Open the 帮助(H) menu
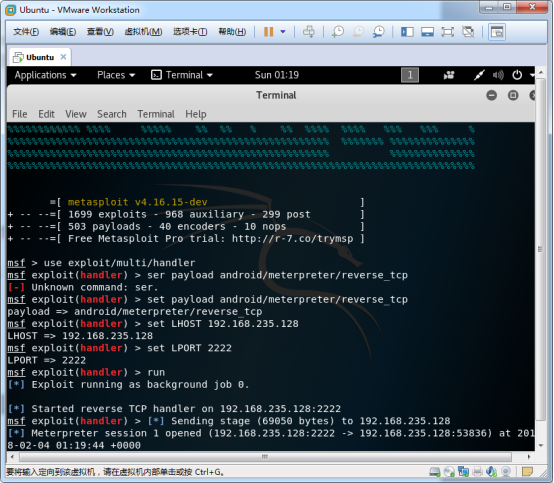Viewport: 554px width, 483px height. coord(232,32)
